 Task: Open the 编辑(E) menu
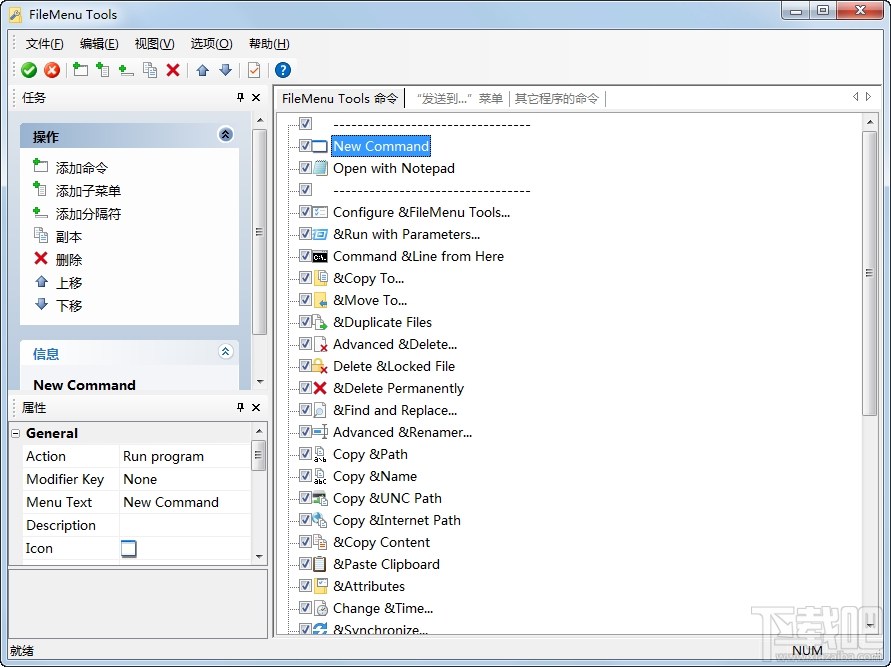pos(99,44)
